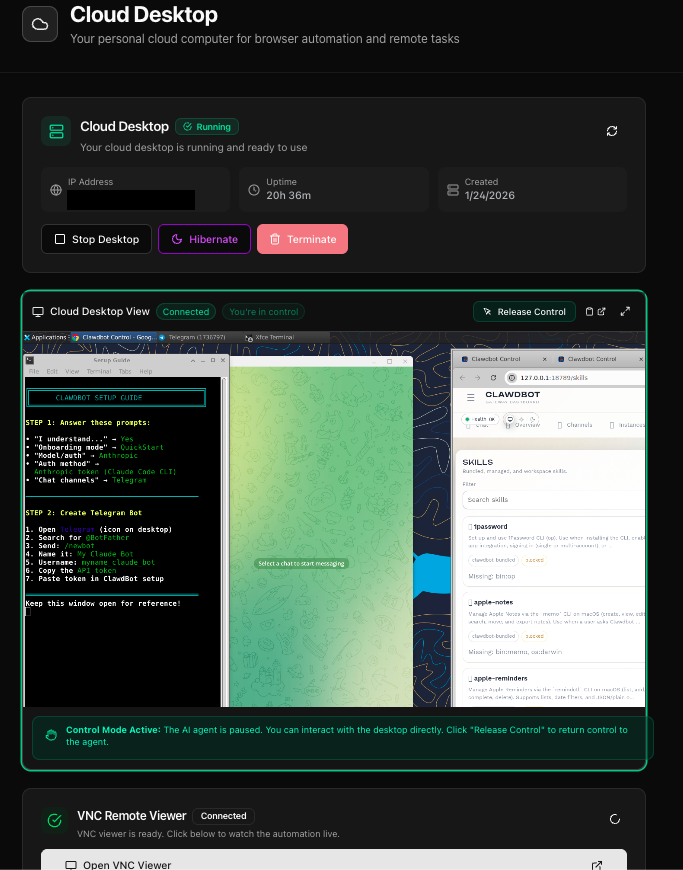This screenshot has height=870, width=683.
Task: Click the Stop Desktop button
Action: click(97, 239)
